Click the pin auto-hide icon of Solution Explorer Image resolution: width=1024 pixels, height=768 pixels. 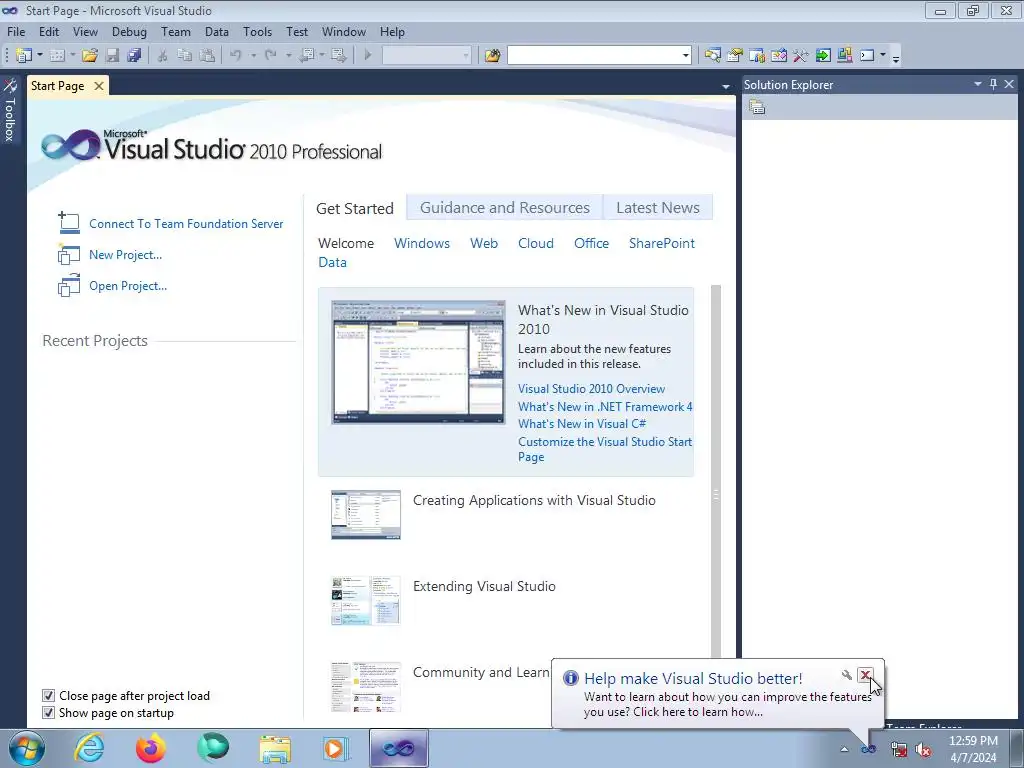coord(993,84)
